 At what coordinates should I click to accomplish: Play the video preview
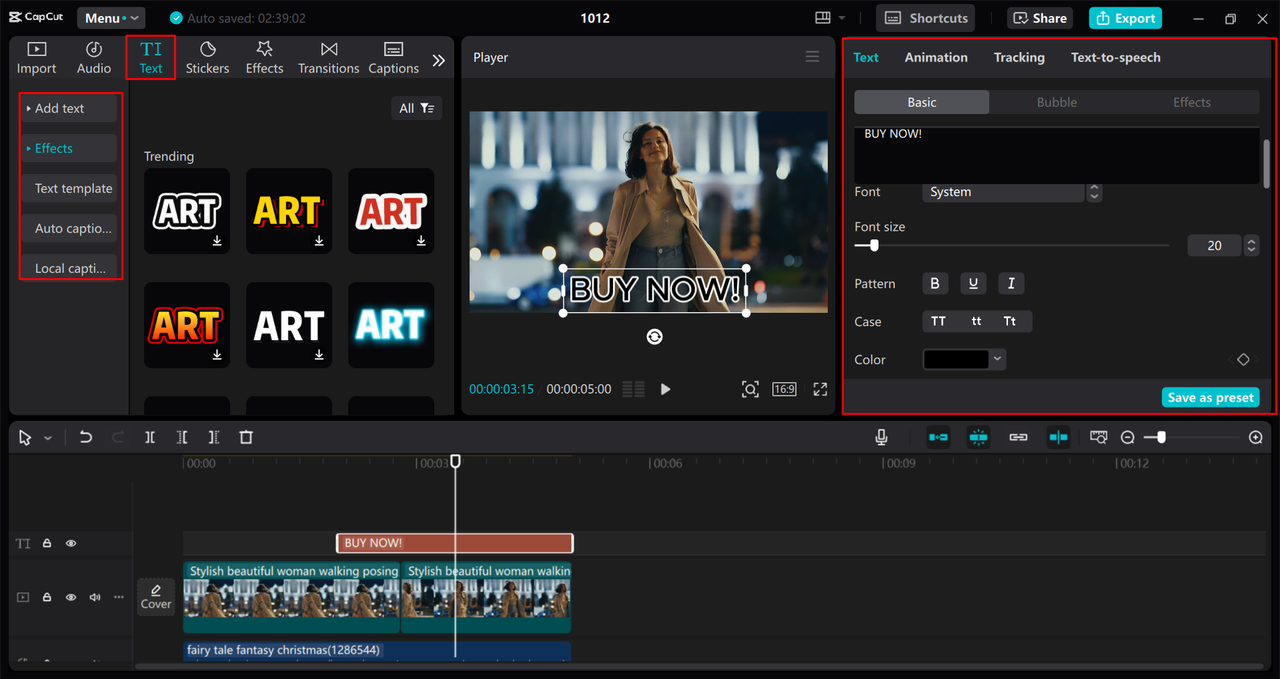click(x=665, y=389)
